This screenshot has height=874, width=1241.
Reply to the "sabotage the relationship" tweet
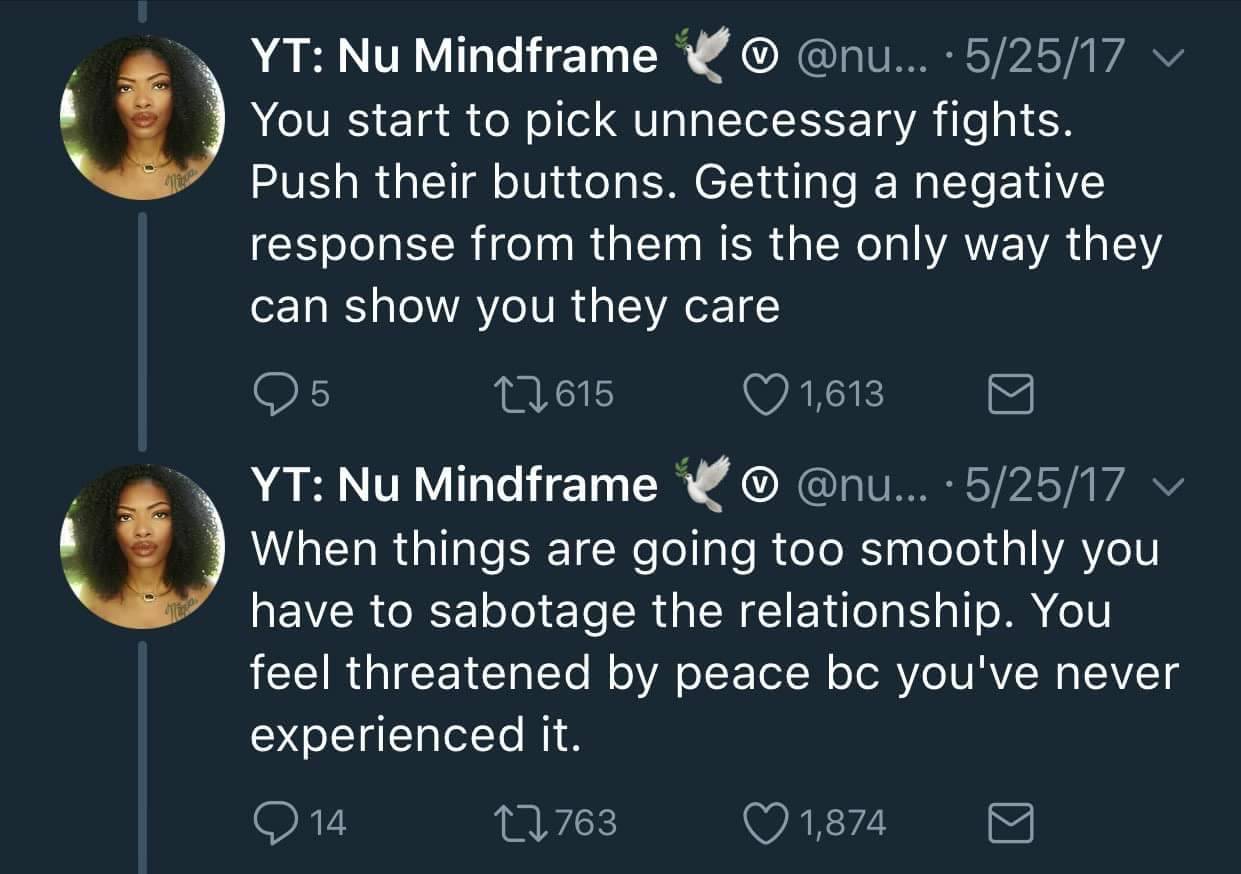tap(270, 822)
